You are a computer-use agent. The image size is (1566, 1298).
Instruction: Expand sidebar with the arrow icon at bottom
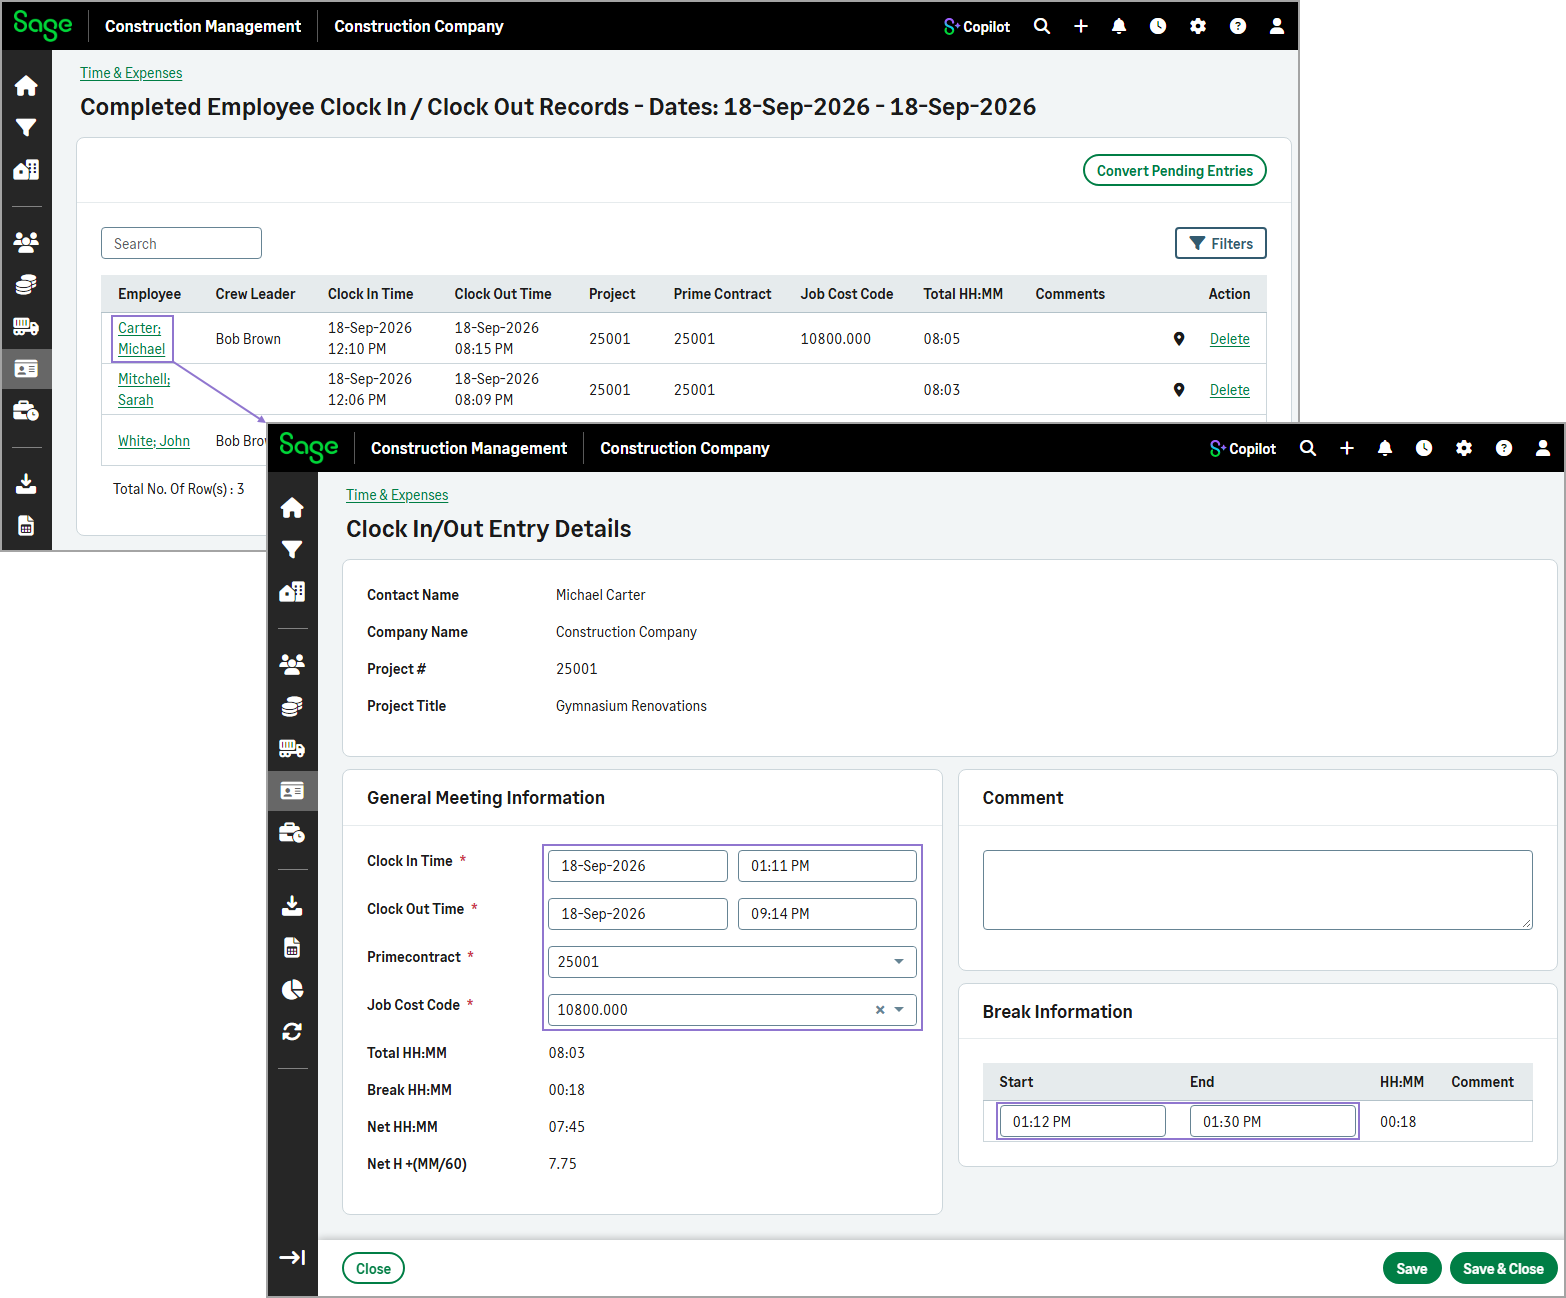(x=292, y=1258)
